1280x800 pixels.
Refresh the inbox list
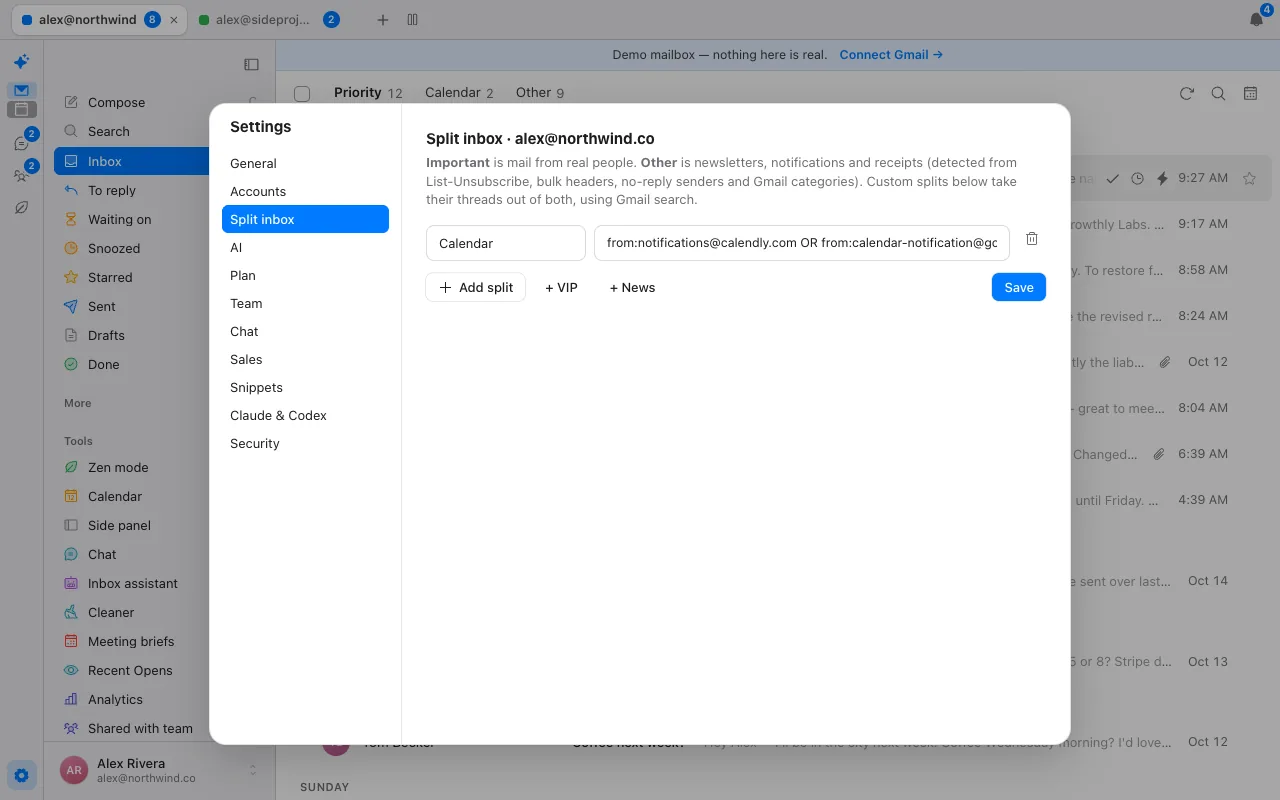(1187, 93)
